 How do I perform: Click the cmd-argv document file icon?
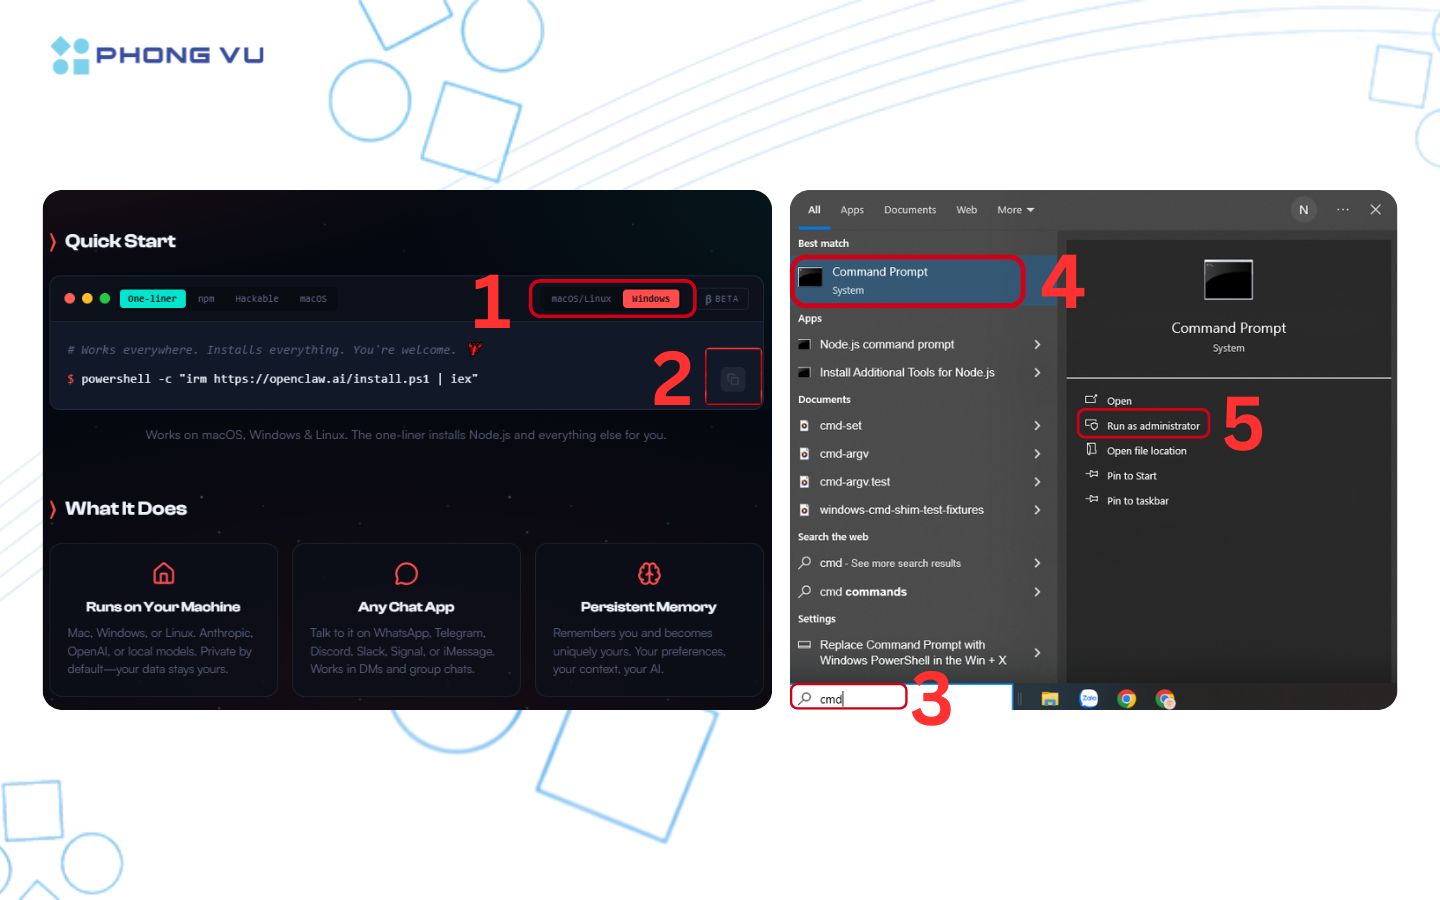804,453
